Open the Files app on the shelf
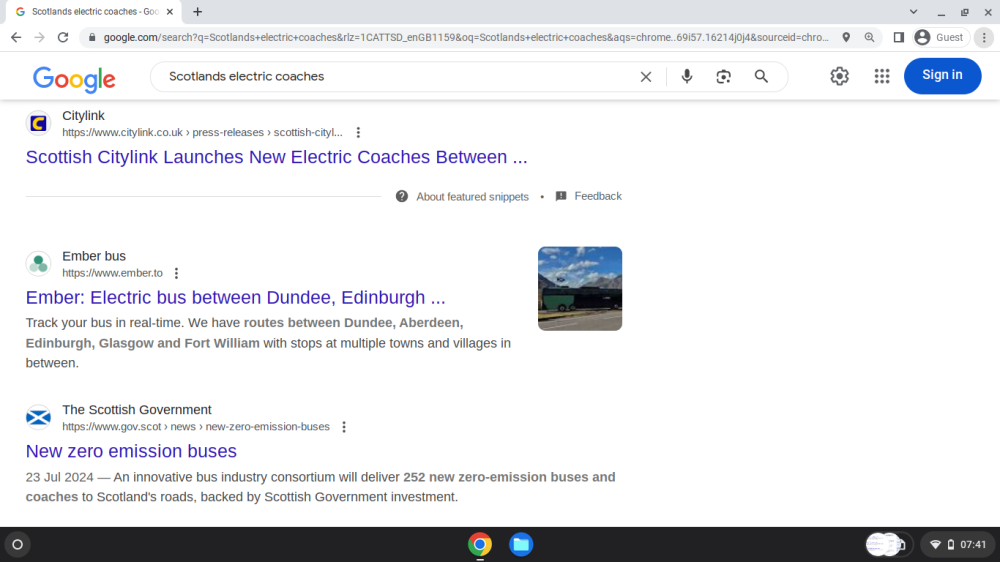This screenshot has width=1000, height=562. [521, 544]
